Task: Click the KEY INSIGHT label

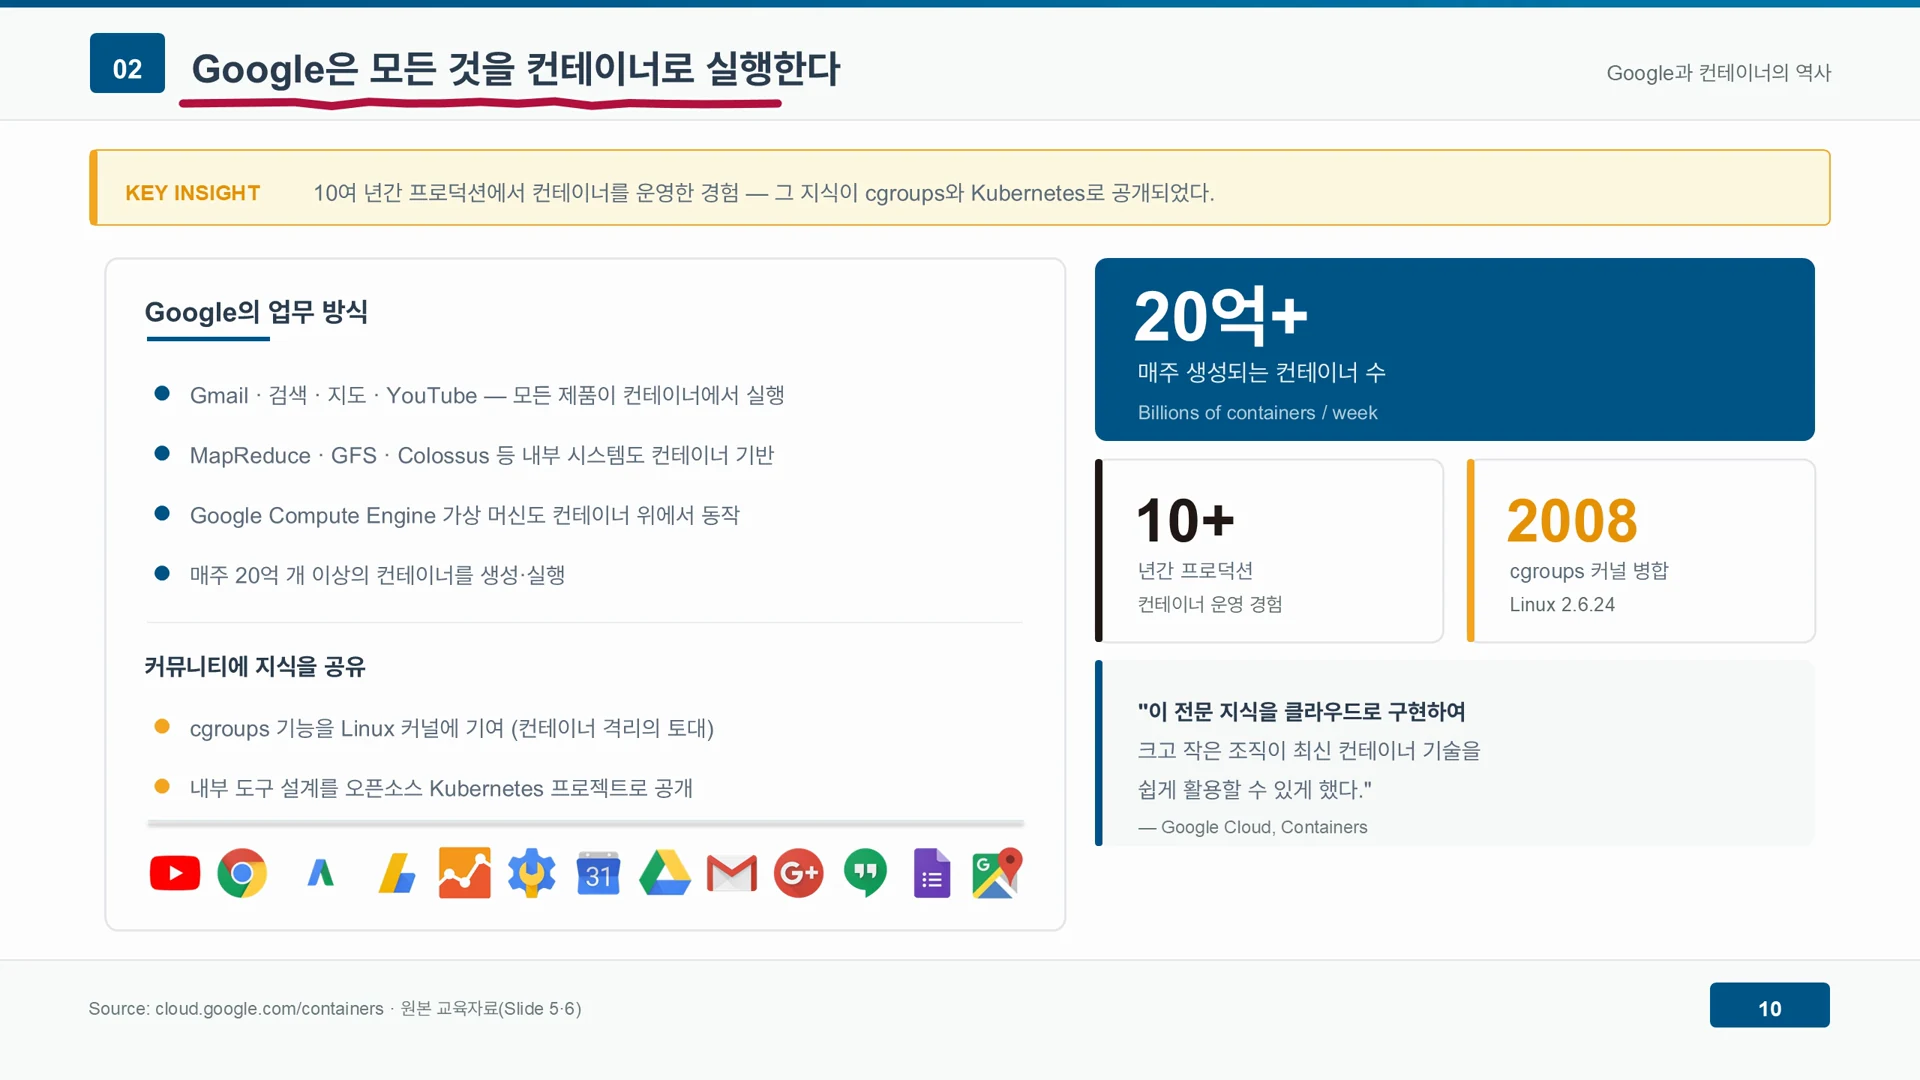Action: (193, 192)
